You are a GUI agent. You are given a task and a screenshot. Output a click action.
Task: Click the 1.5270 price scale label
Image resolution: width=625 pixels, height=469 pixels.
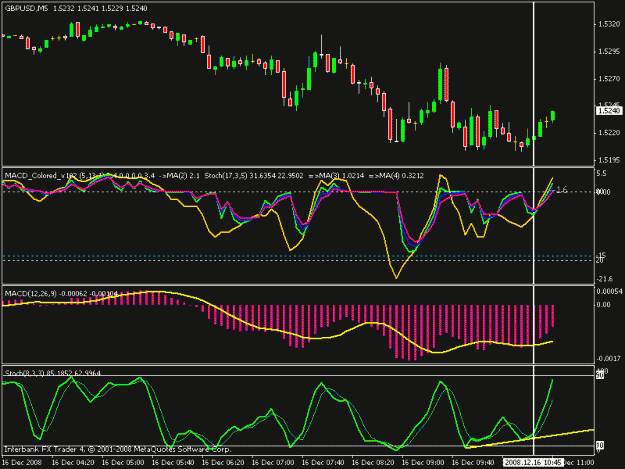(609, 79)
